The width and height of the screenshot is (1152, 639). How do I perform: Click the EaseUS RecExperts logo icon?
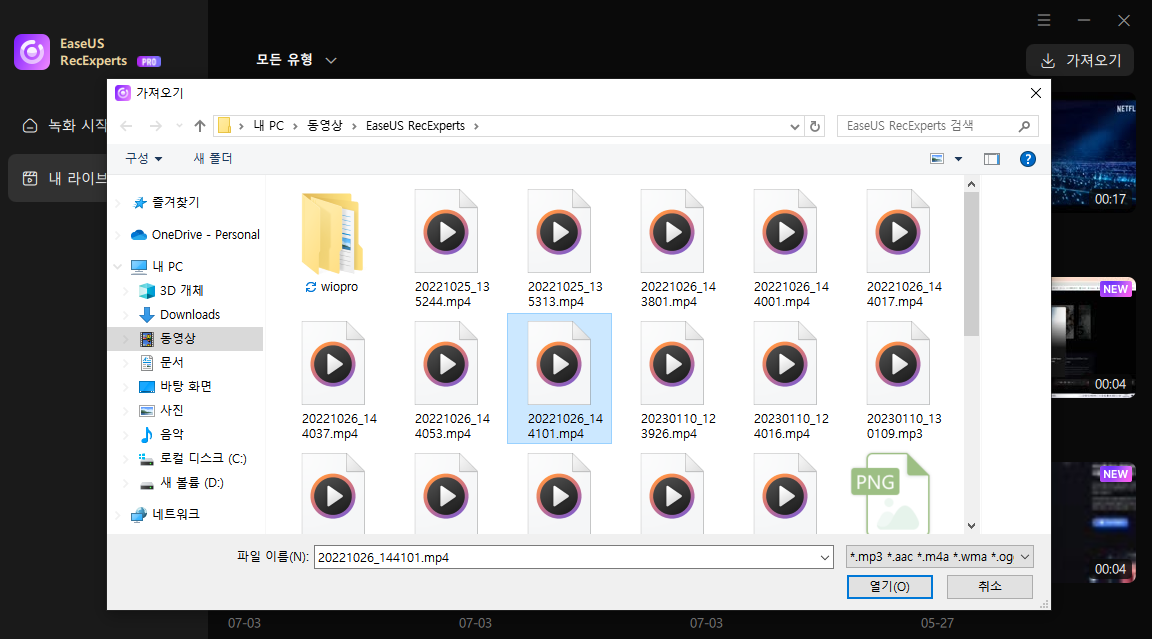coord(31,51)
